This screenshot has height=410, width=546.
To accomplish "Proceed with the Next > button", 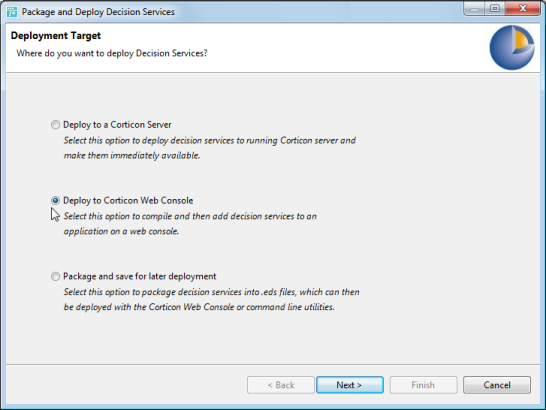I will tap(350, 385).
